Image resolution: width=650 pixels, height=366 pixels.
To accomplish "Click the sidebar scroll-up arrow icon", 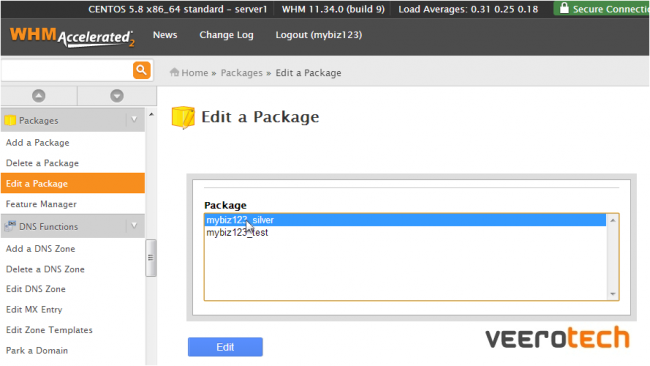I will tap(39, 96).
